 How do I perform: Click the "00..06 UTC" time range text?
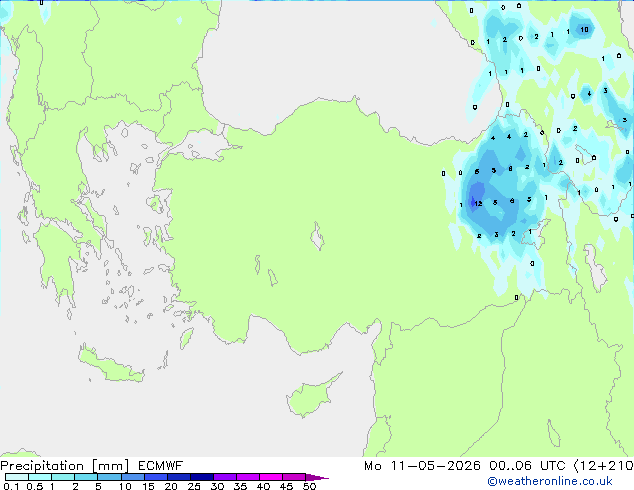tap(527, 466)
